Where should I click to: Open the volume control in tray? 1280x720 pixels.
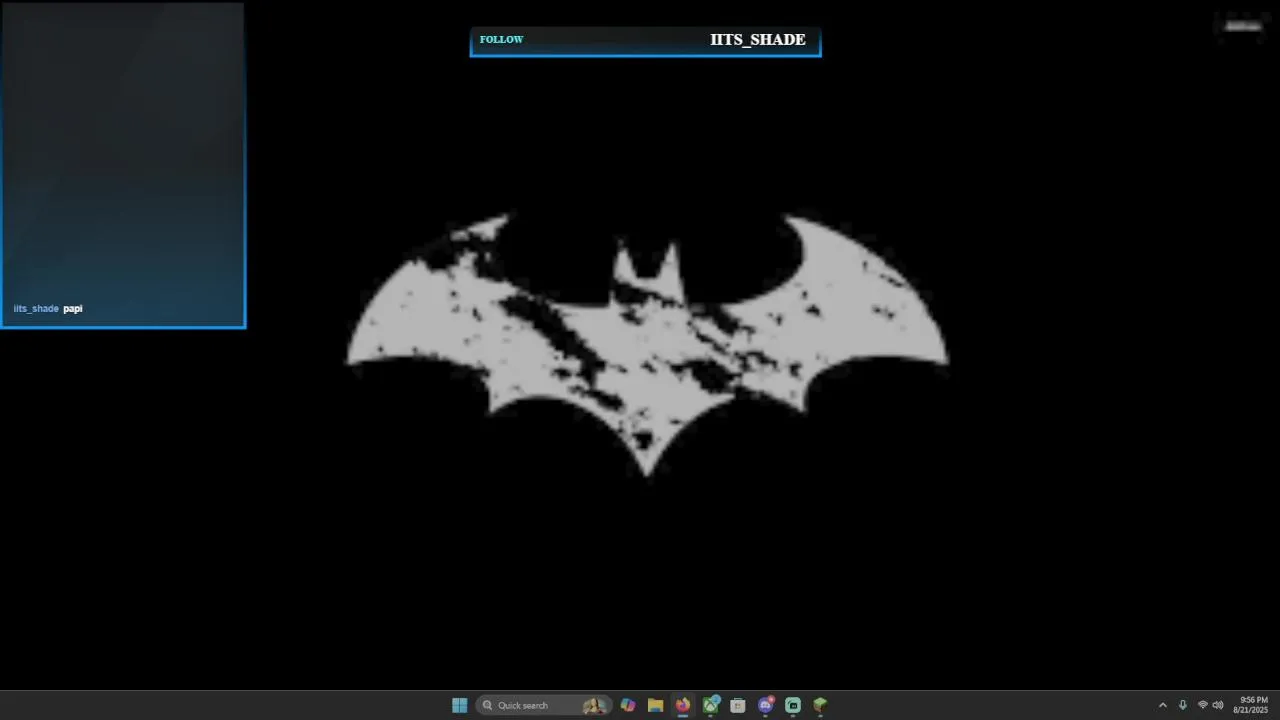pyautogui.click(x=1218, y=705)
